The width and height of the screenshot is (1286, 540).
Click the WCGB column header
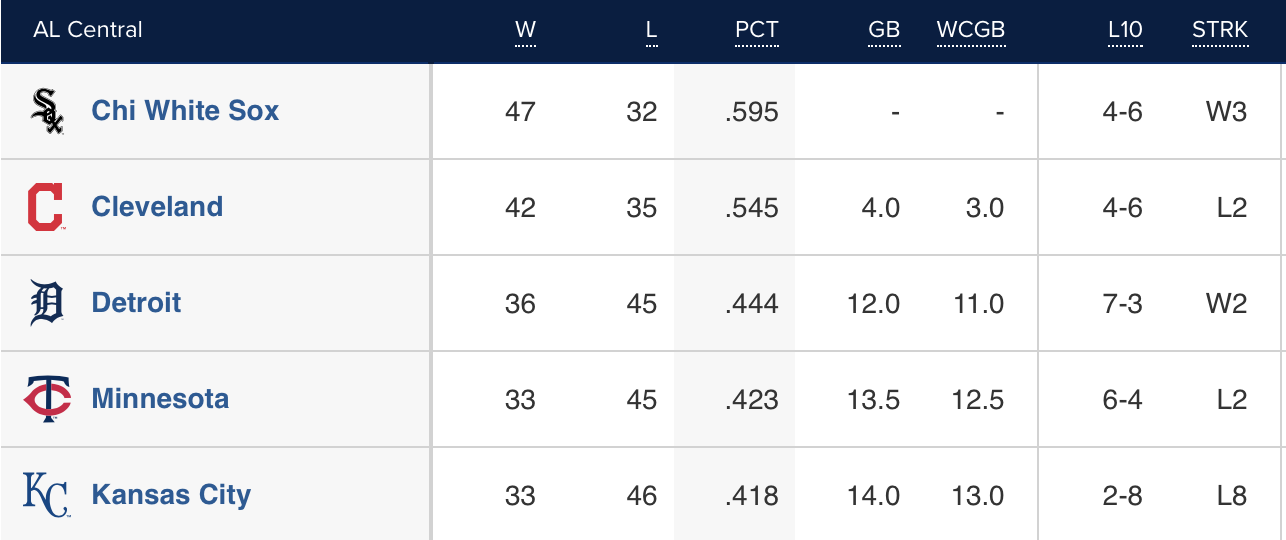pyautogui.click(x=970, y=30)
